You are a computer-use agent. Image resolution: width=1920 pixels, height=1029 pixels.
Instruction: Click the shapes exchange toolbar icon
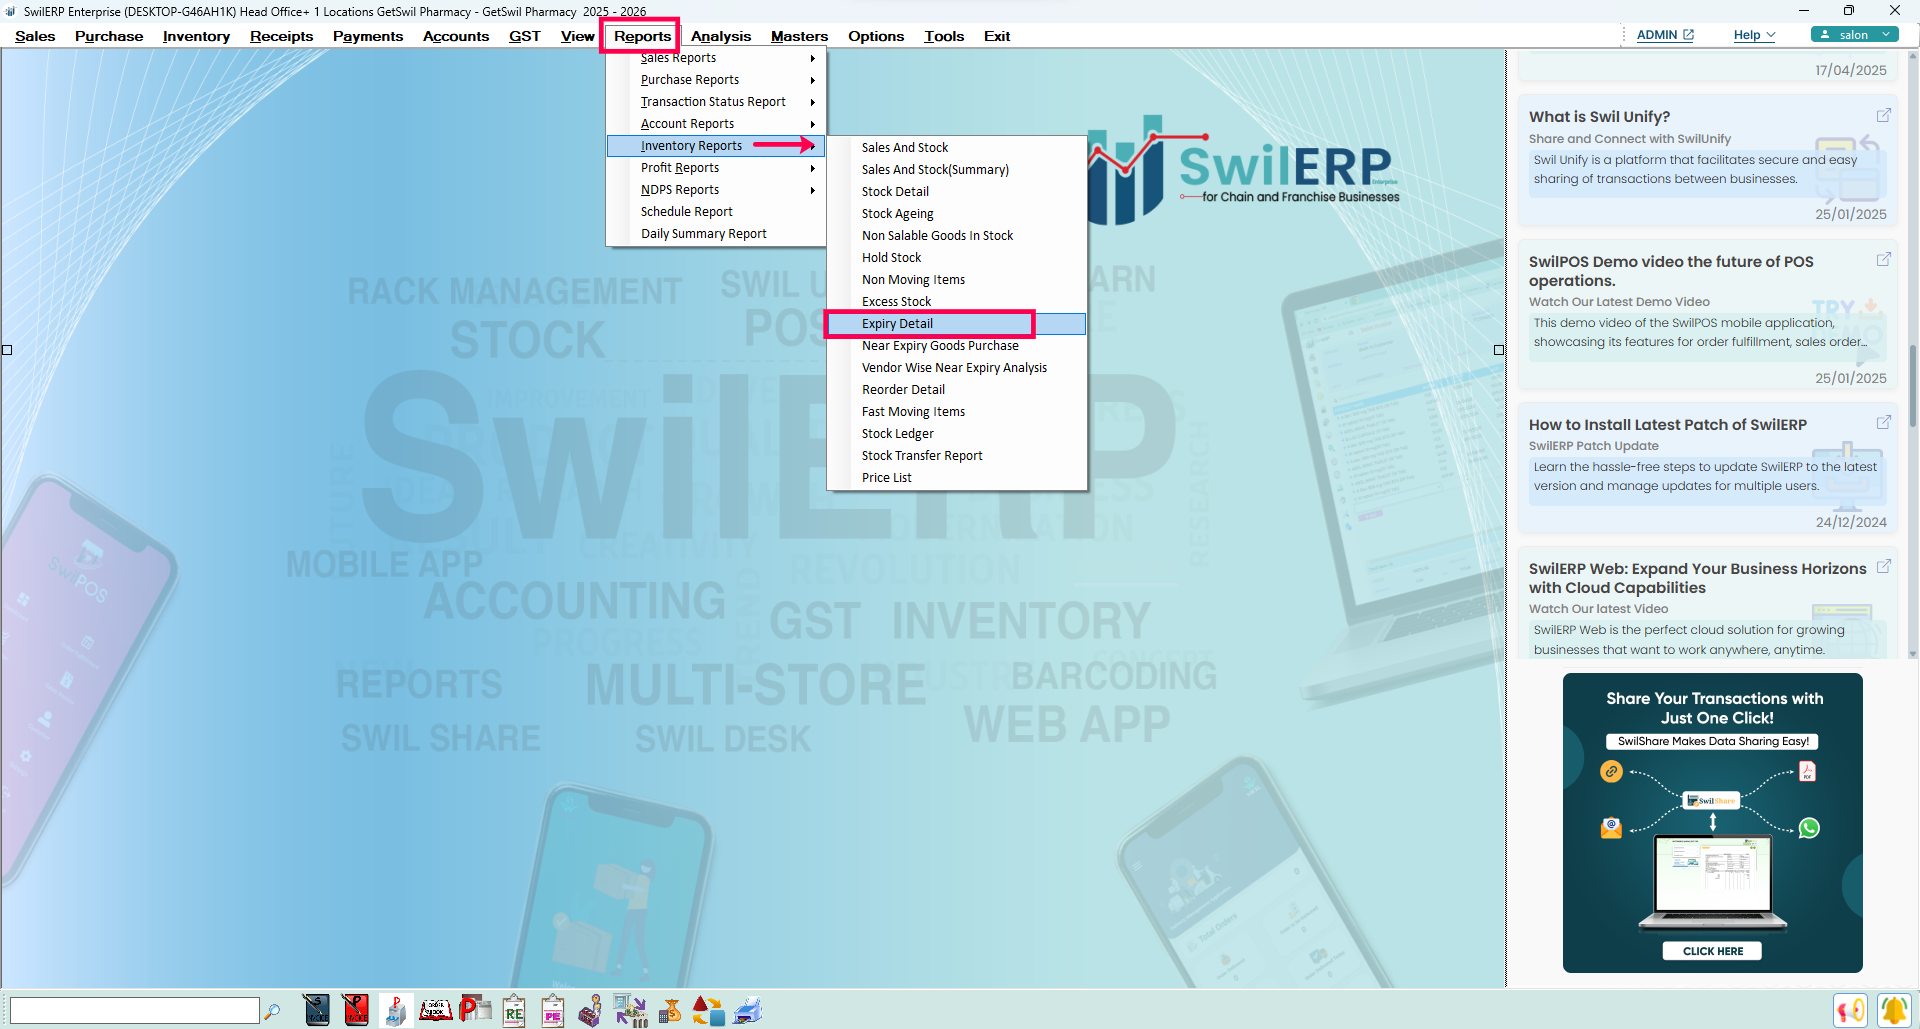click(708, 1010)
